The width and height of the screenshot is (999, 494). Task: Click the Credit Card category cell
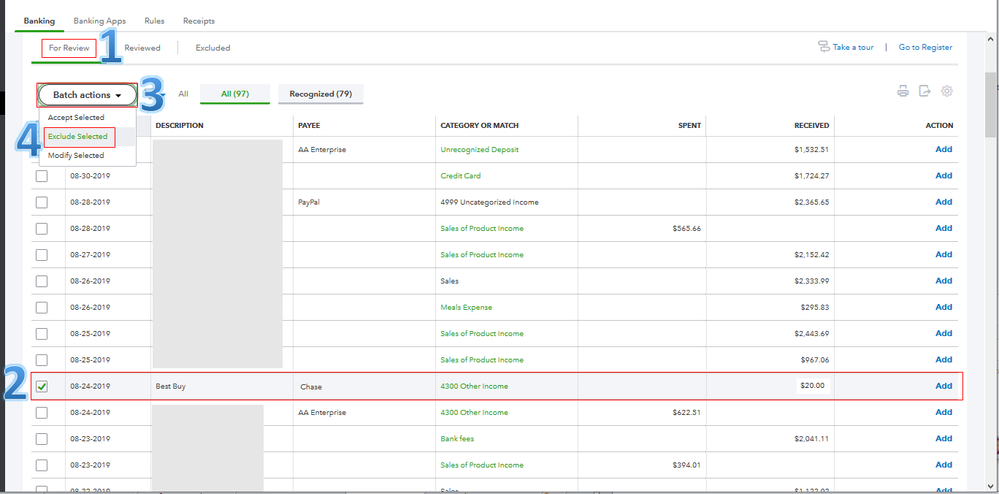(x=461, y=175)
